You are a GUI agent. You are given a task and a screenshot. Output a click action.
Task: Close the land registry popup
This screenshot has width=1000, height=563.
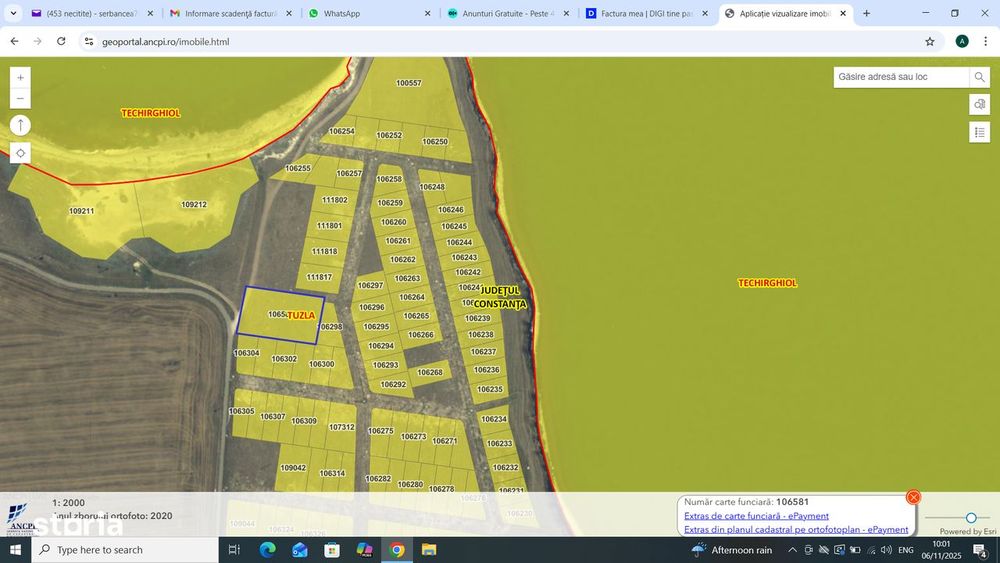pos(913,497)
